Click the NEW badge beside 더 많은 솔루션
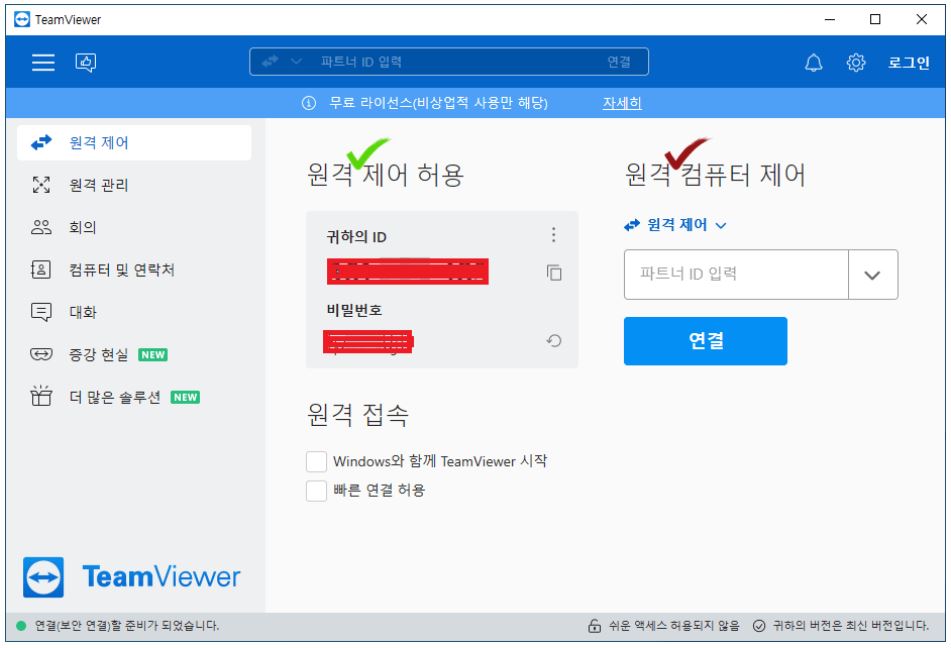This screenshot has width=951, height=648. 185,397
